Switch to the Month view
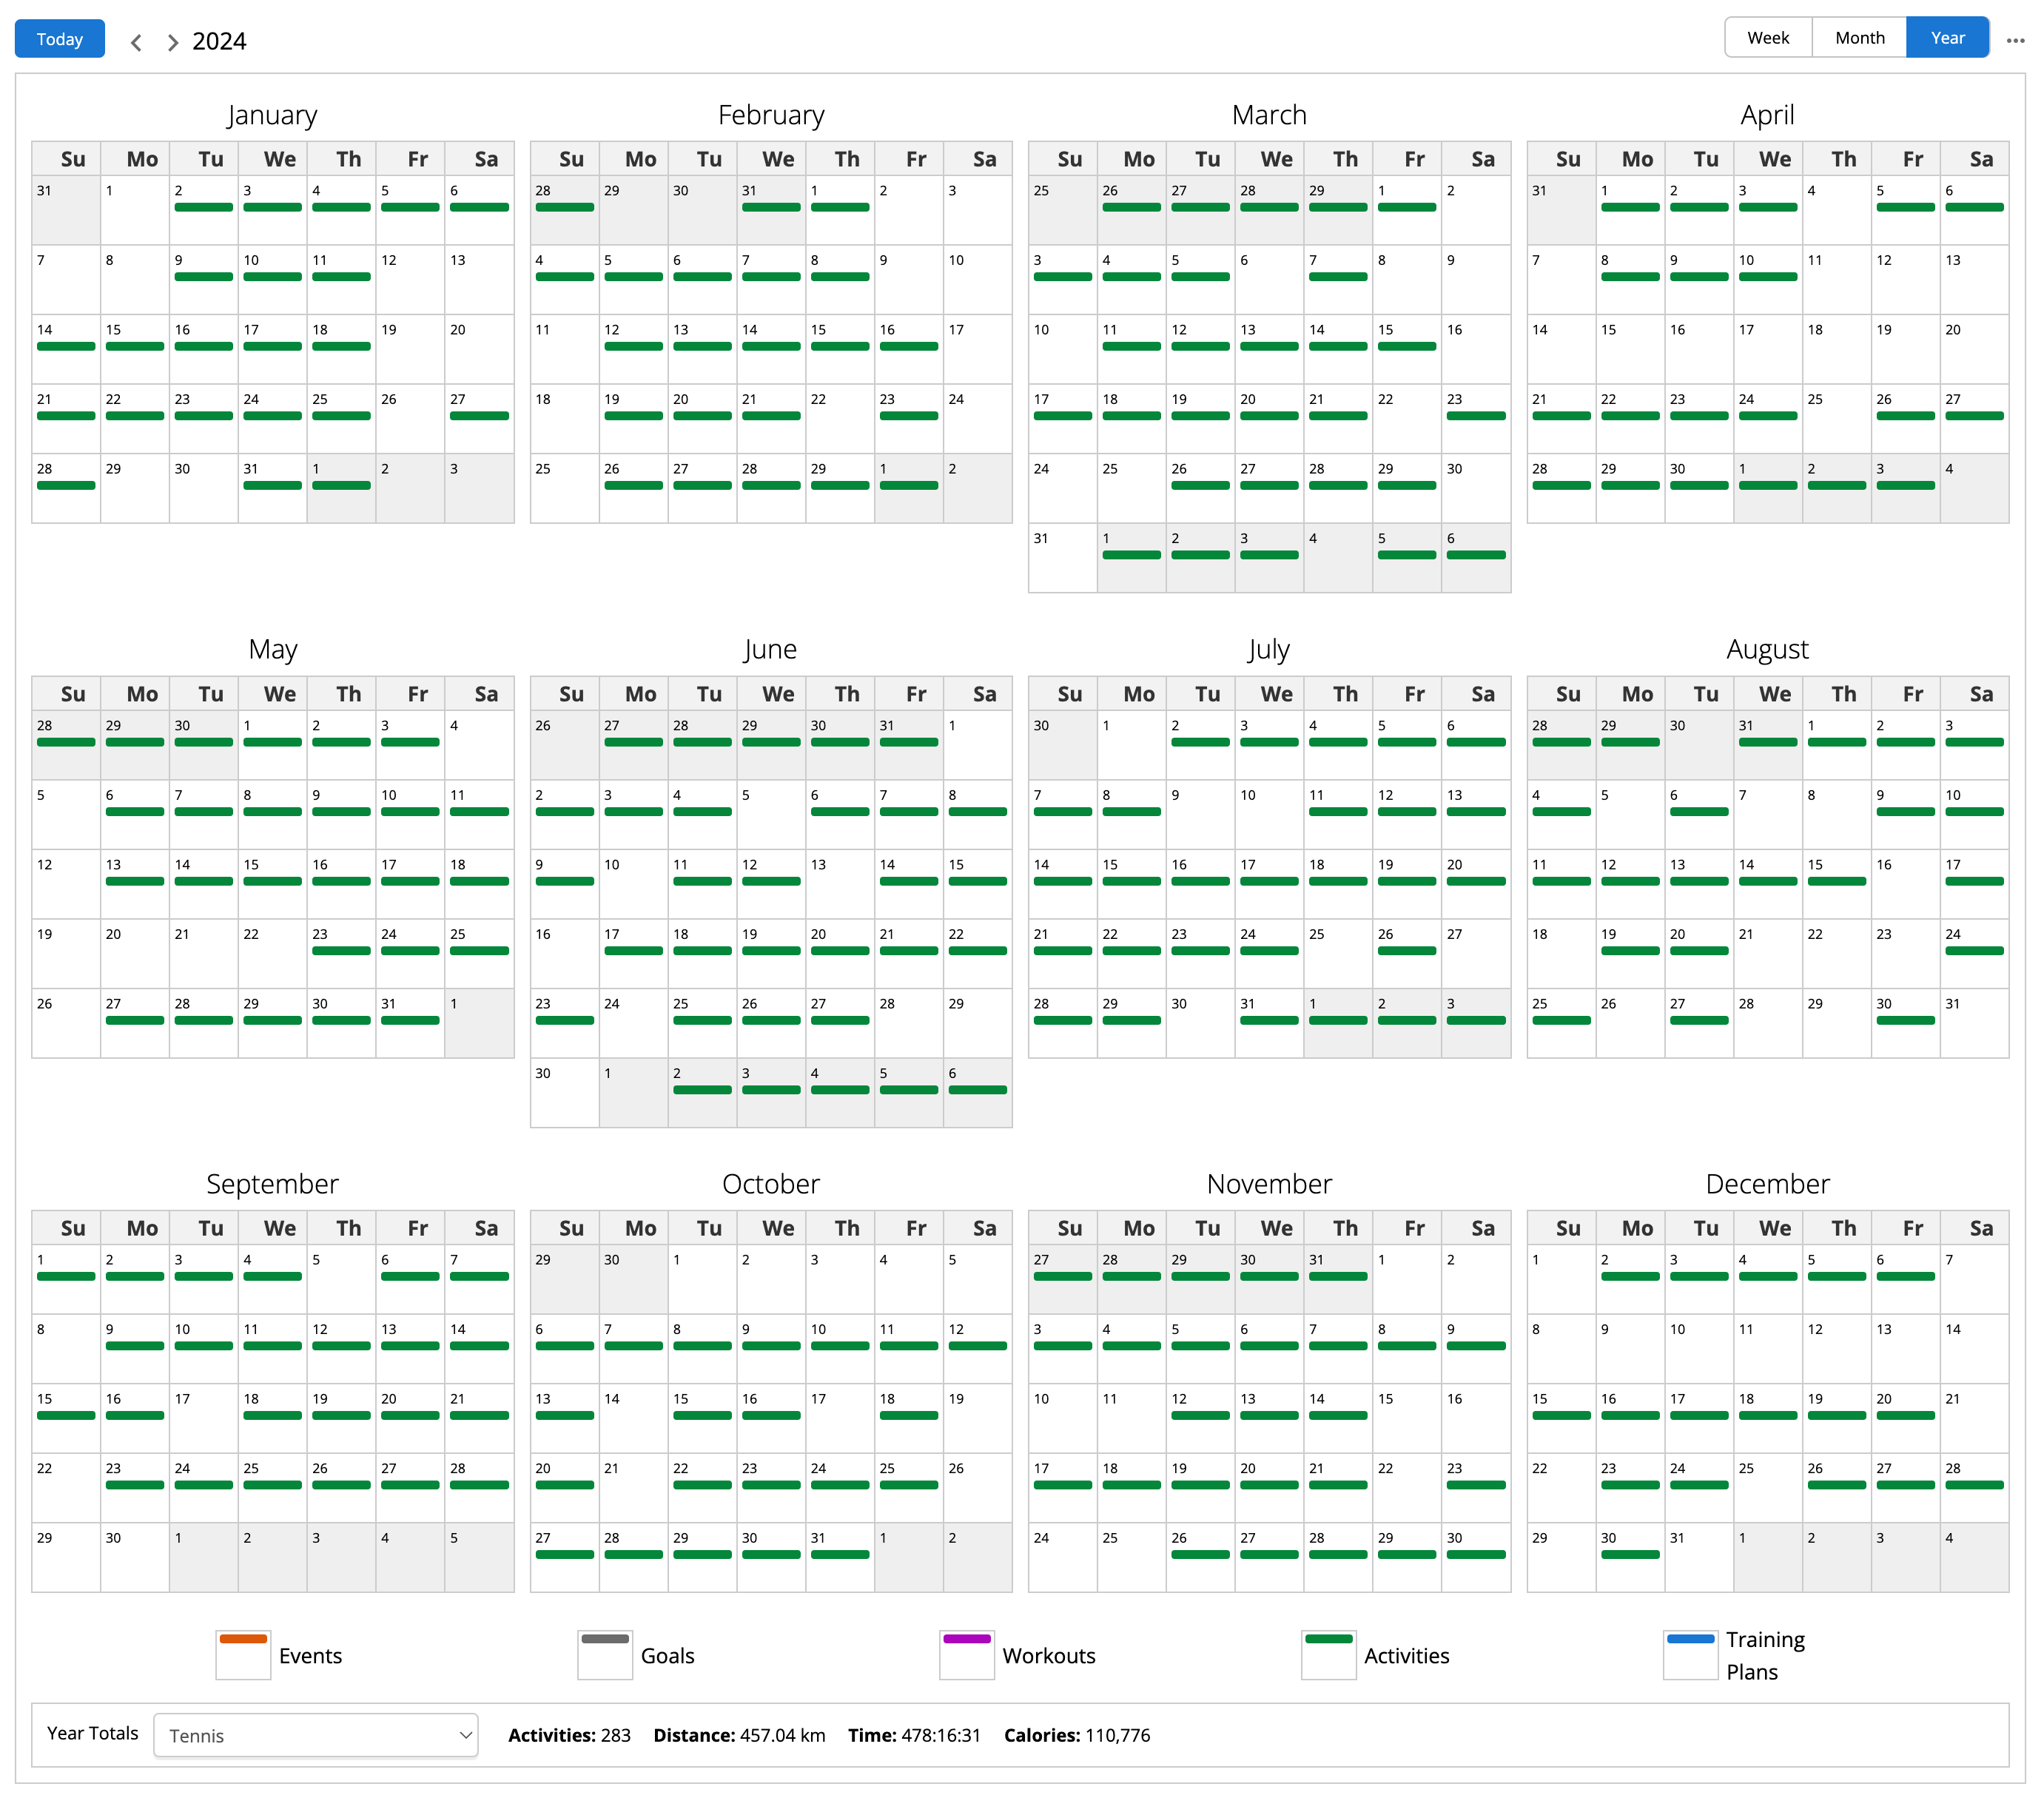2044x1795 pixels. (1859, 38)
